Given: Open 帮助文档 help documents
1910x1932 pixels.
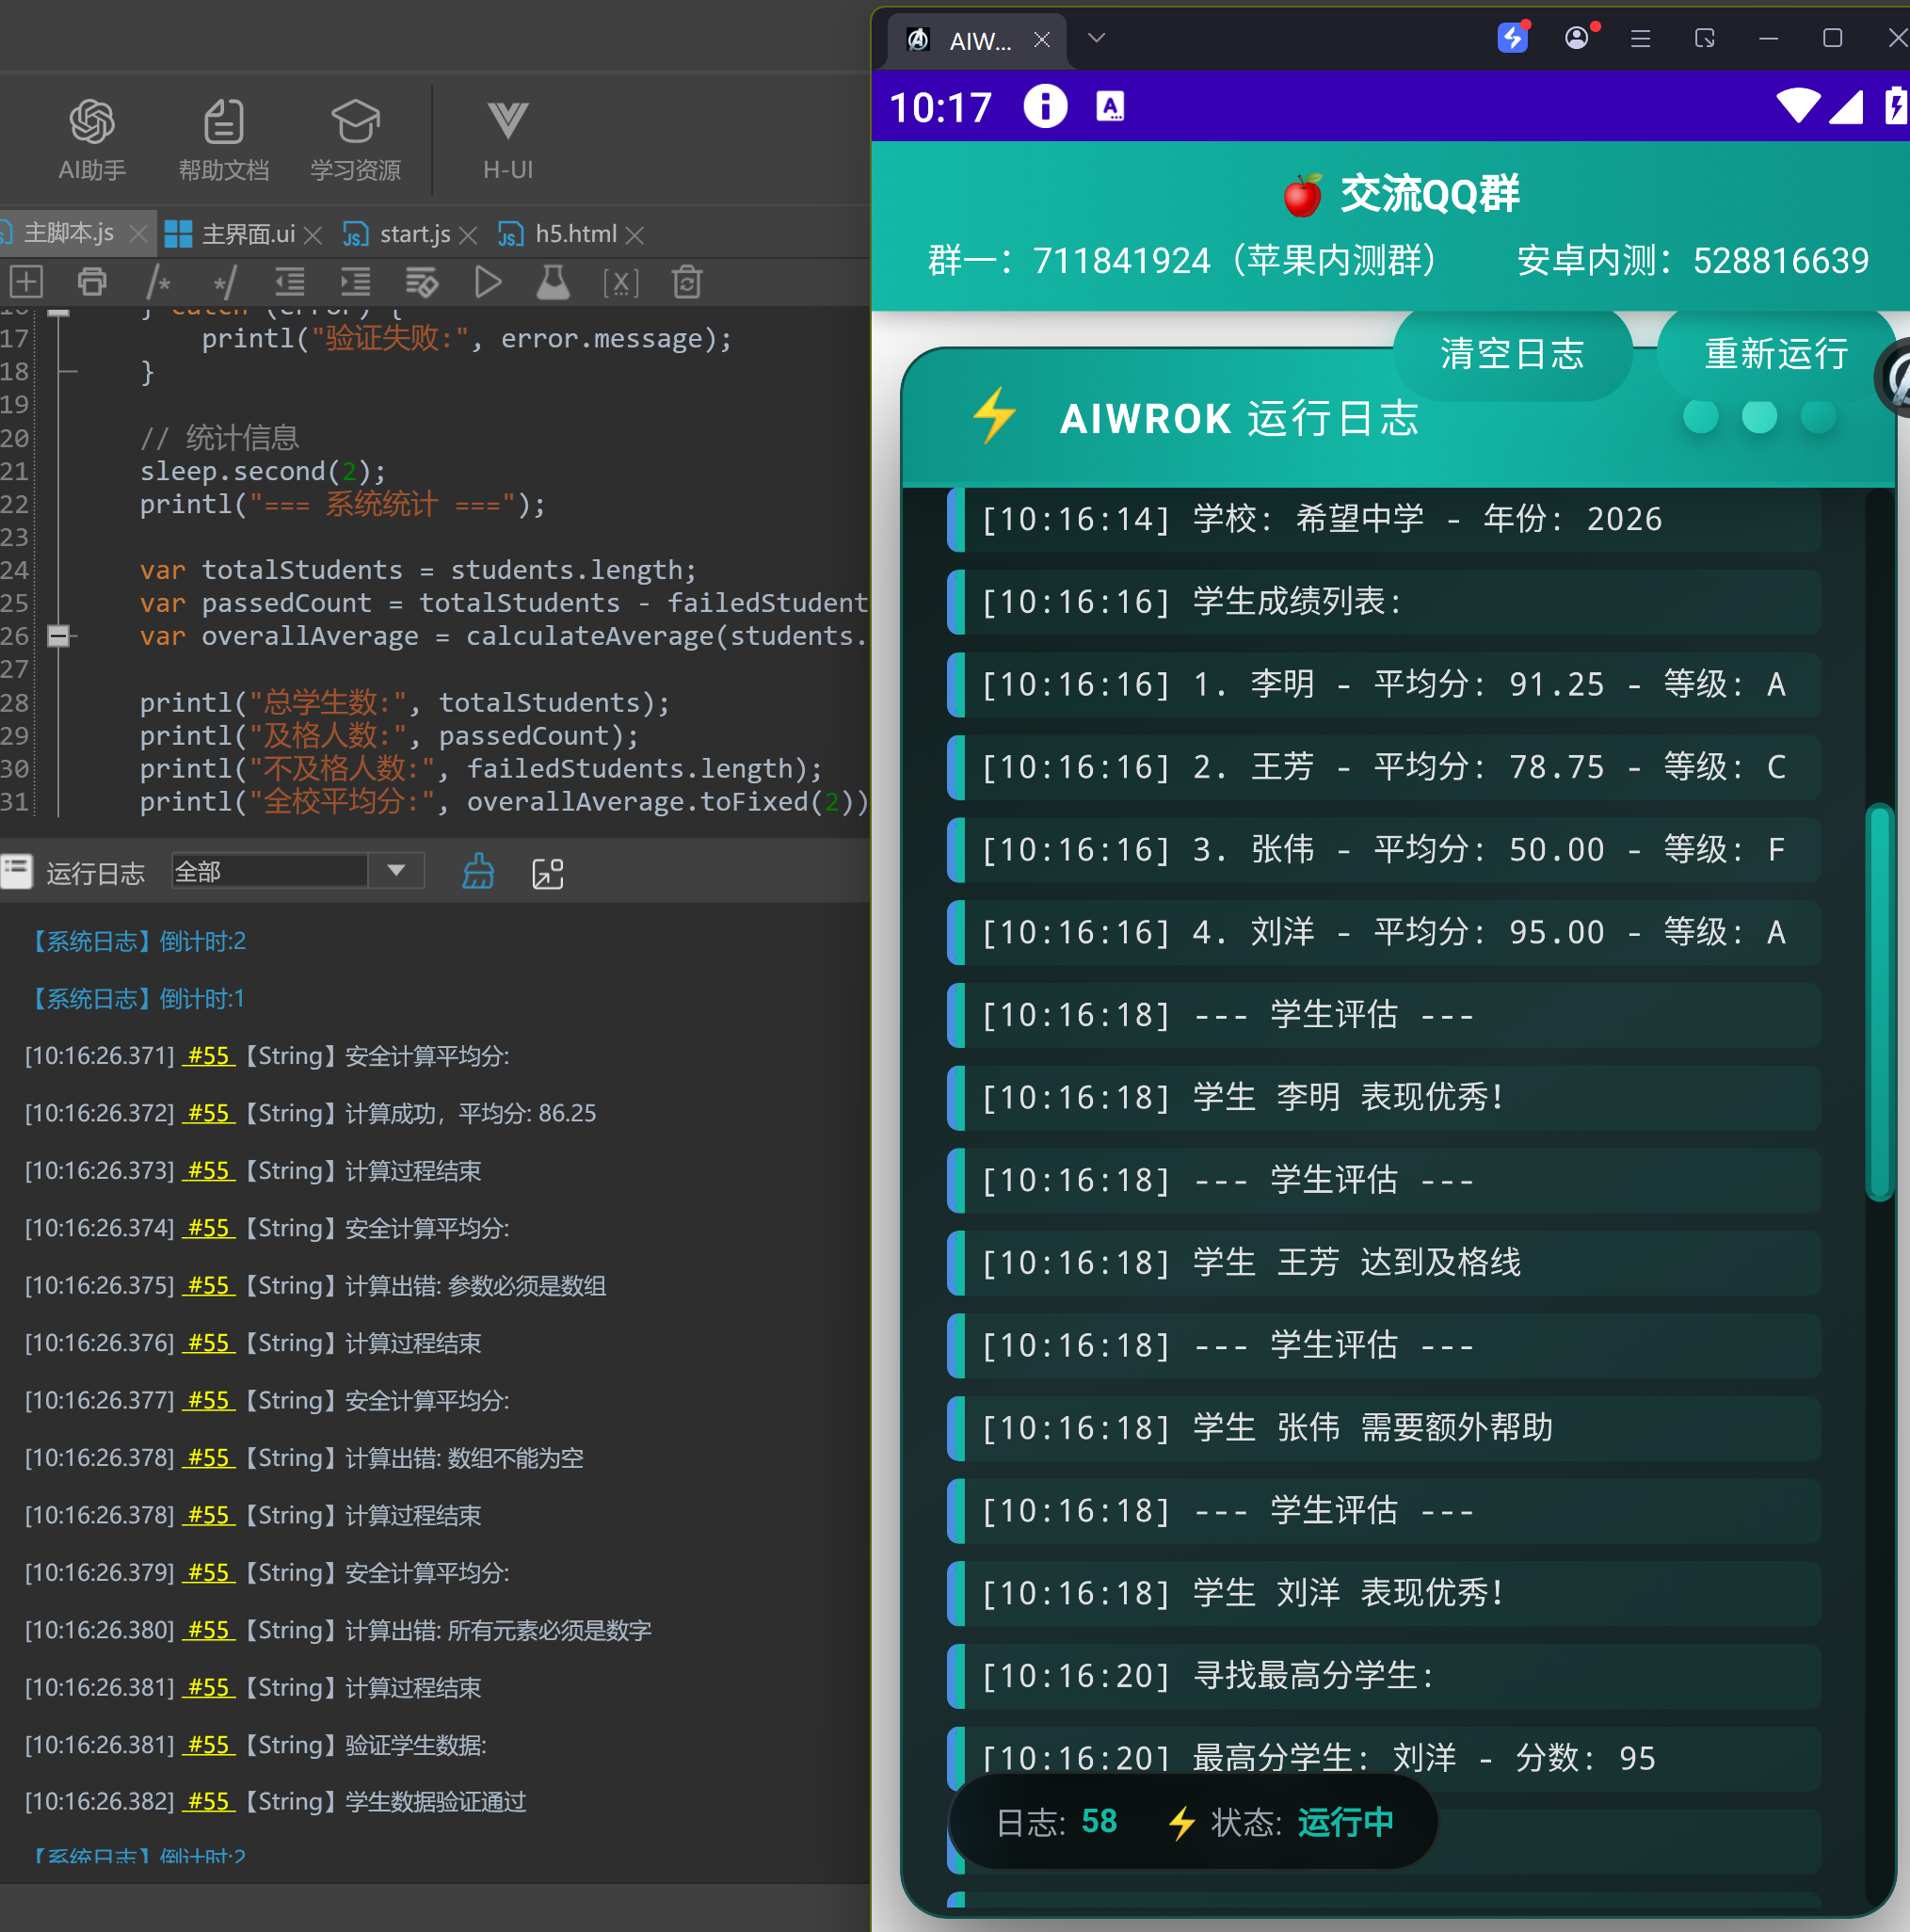Looking at the screenshot, I should (224, 140).
